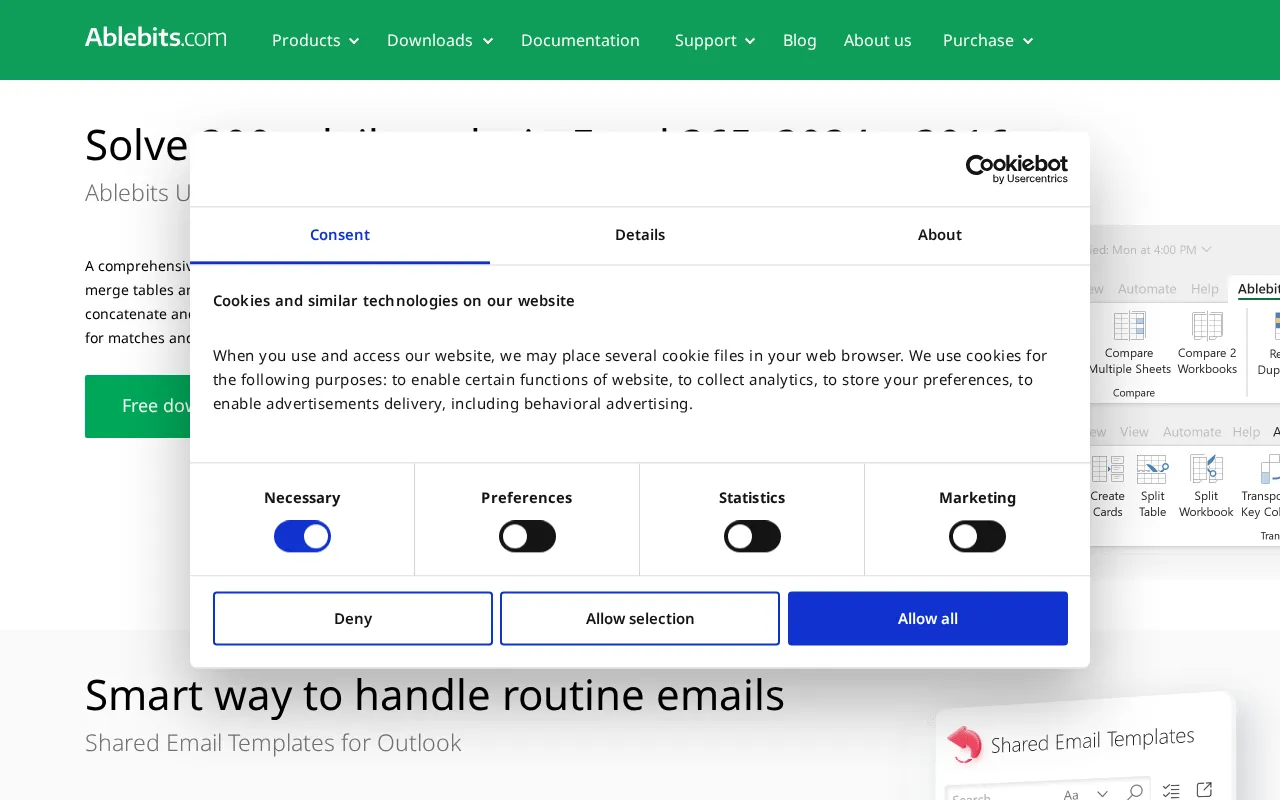Click the checklist icon in Shared Email Templates

[x=1172, y=791]
